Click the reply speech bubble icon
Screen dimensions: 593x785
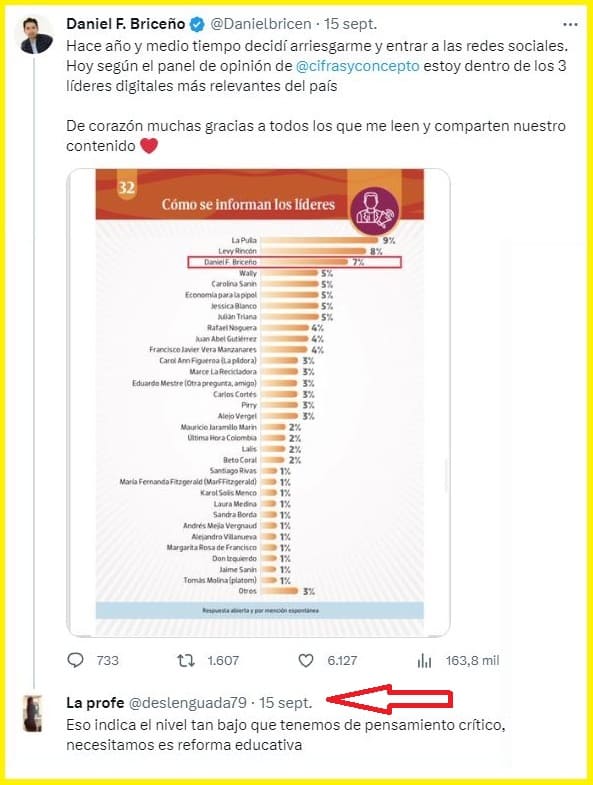pyautogui.click(x=75, y=660)
